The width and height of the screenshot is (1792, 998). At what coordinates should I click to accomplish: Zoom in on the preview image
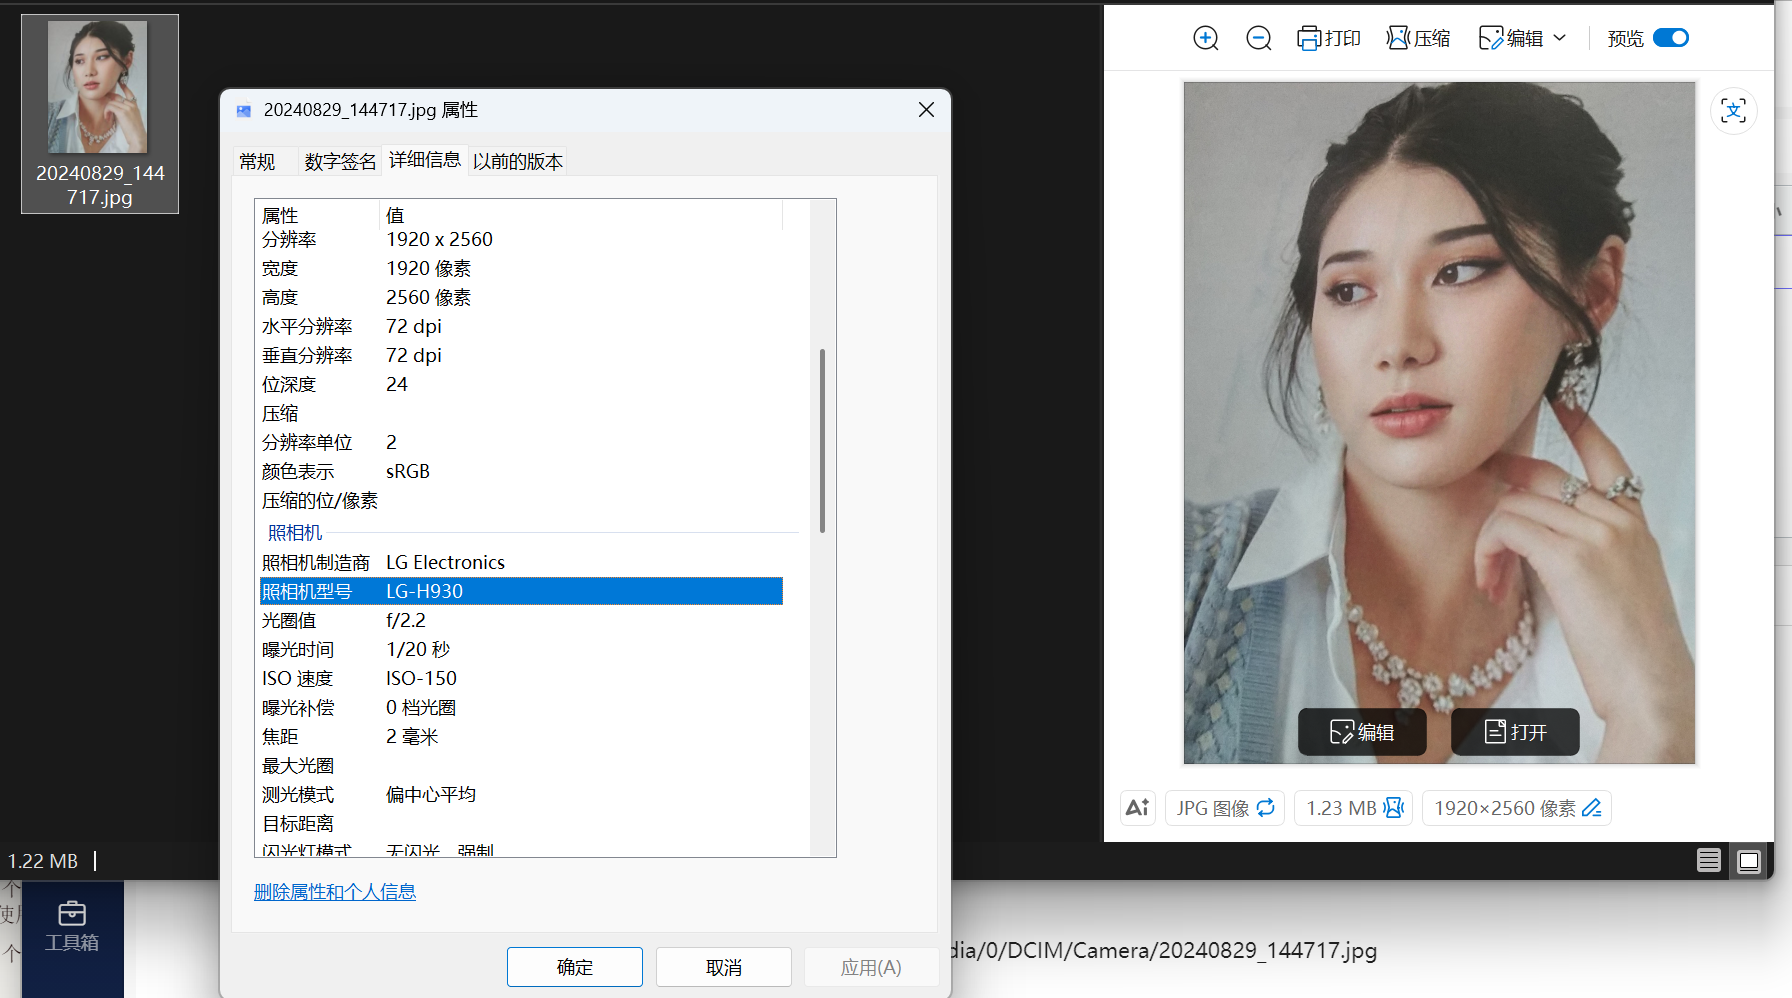click(x=1206, y=38)
